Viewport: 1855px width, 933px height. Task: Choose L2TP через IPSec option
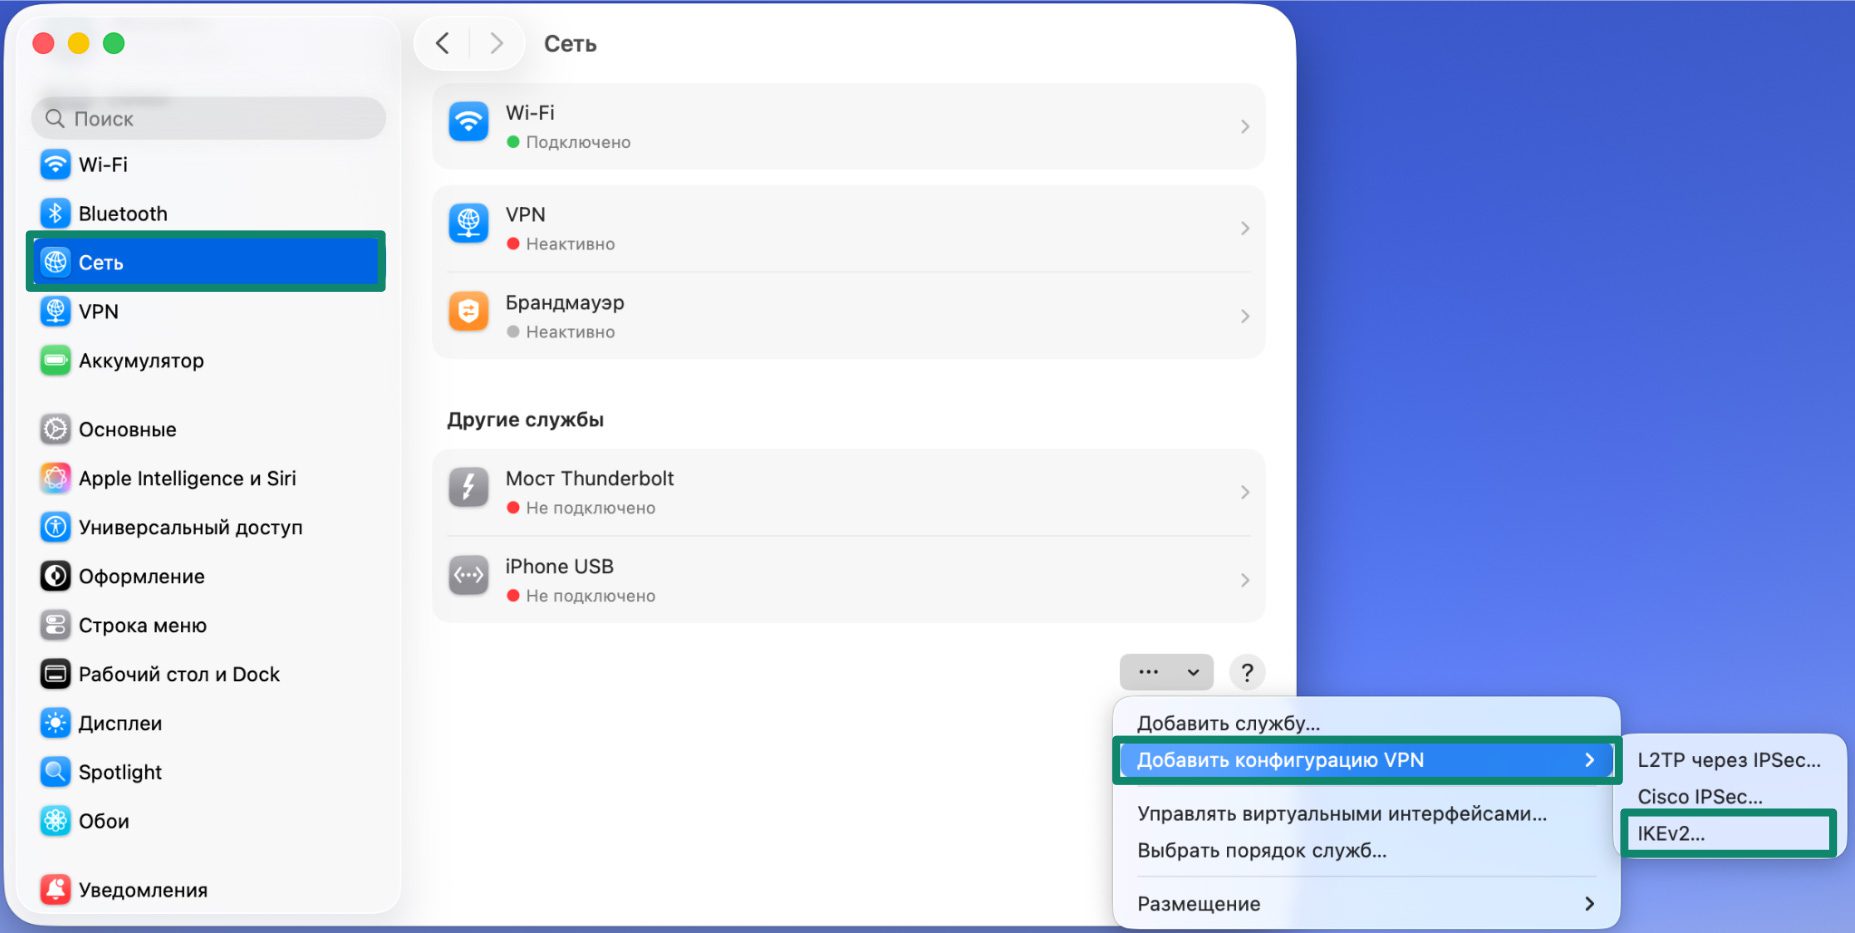point(1729,759)
